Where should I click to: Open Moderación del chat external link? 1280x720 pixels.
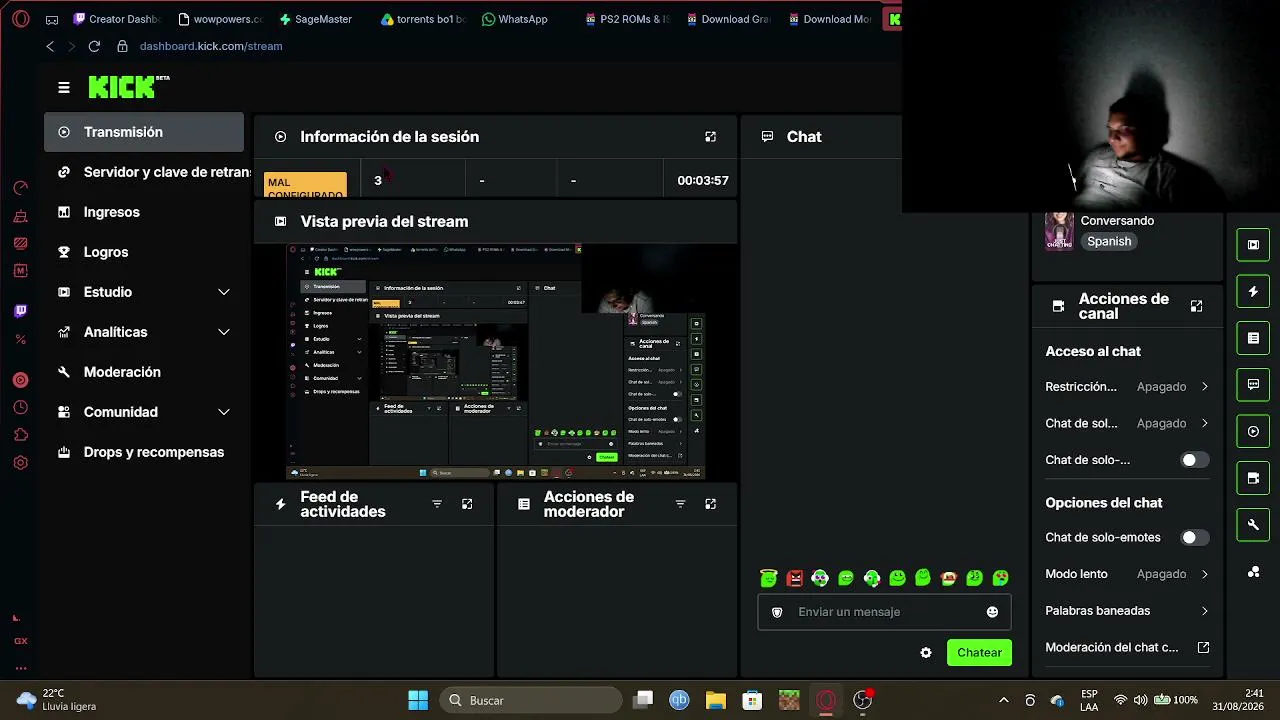pyautogui.click(x=1127, y=648)
